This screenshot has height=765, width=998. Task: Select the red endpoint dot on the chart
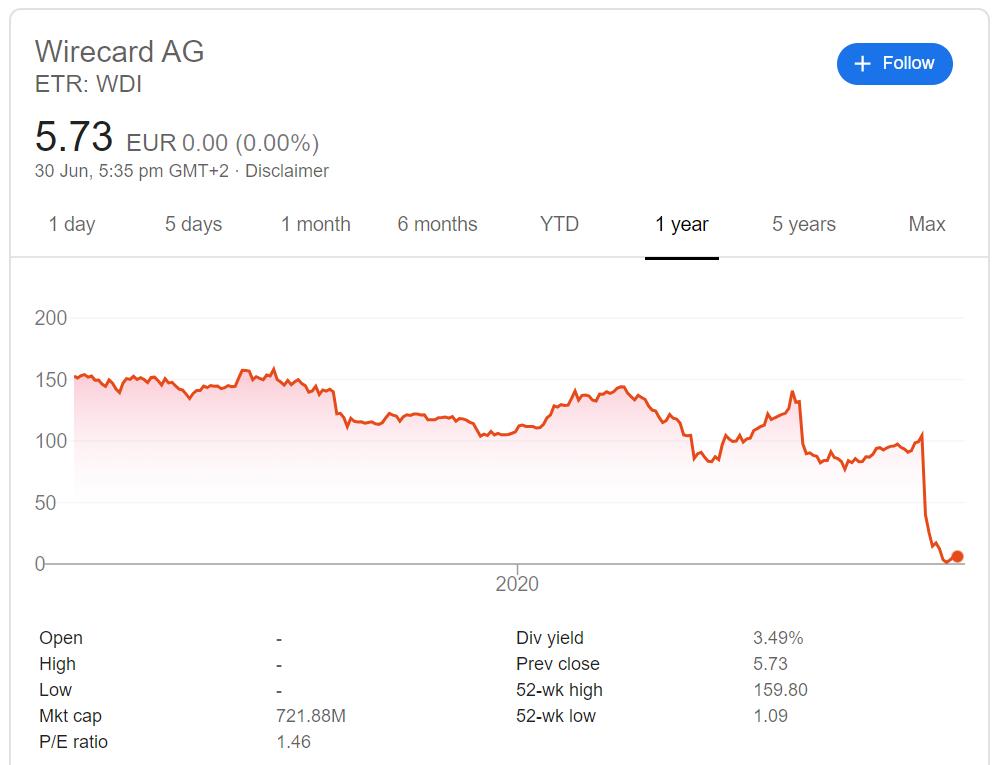(956, 556)
